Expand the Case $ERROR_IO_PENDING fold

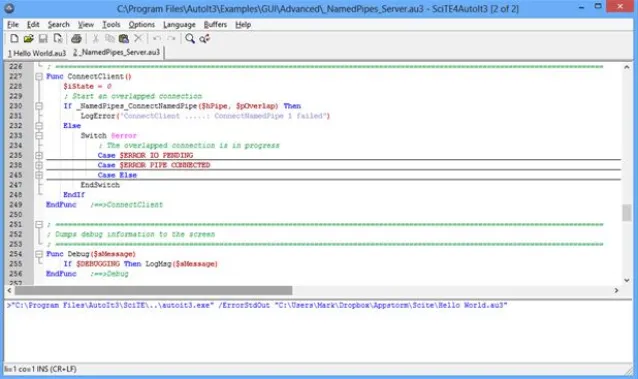39,155
